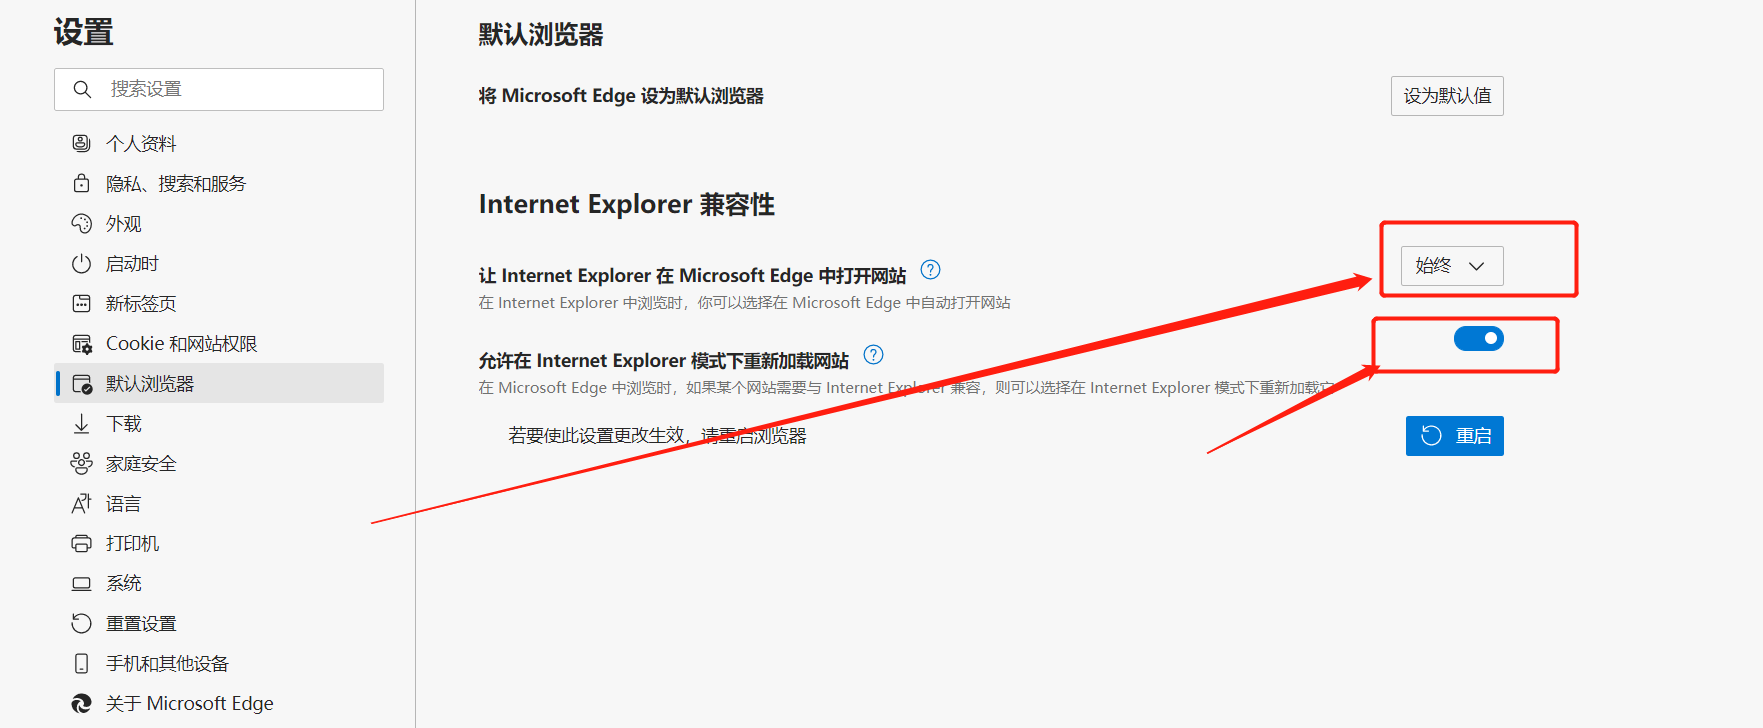Click the 语言 language icon
Image resolution: width=1763 pixels, height=728 pixels.
(81, 503)
